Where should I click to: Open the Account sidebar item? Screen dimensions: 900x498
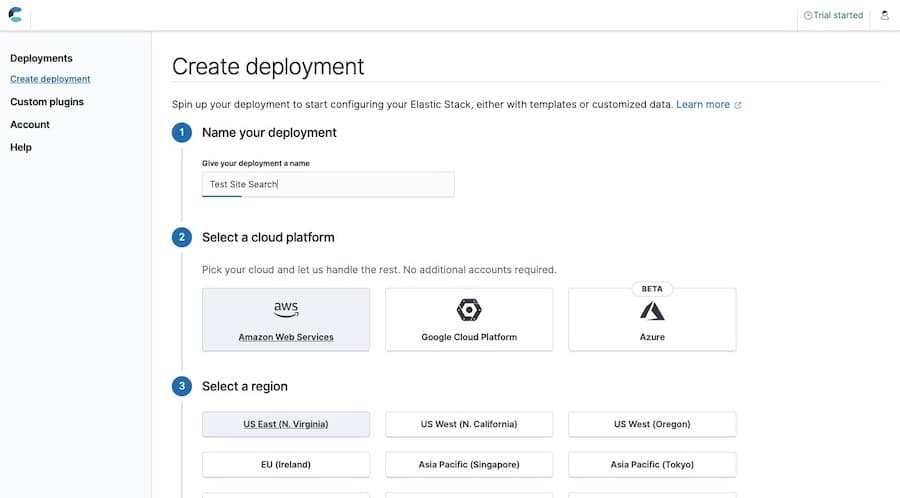click(30, 125)
